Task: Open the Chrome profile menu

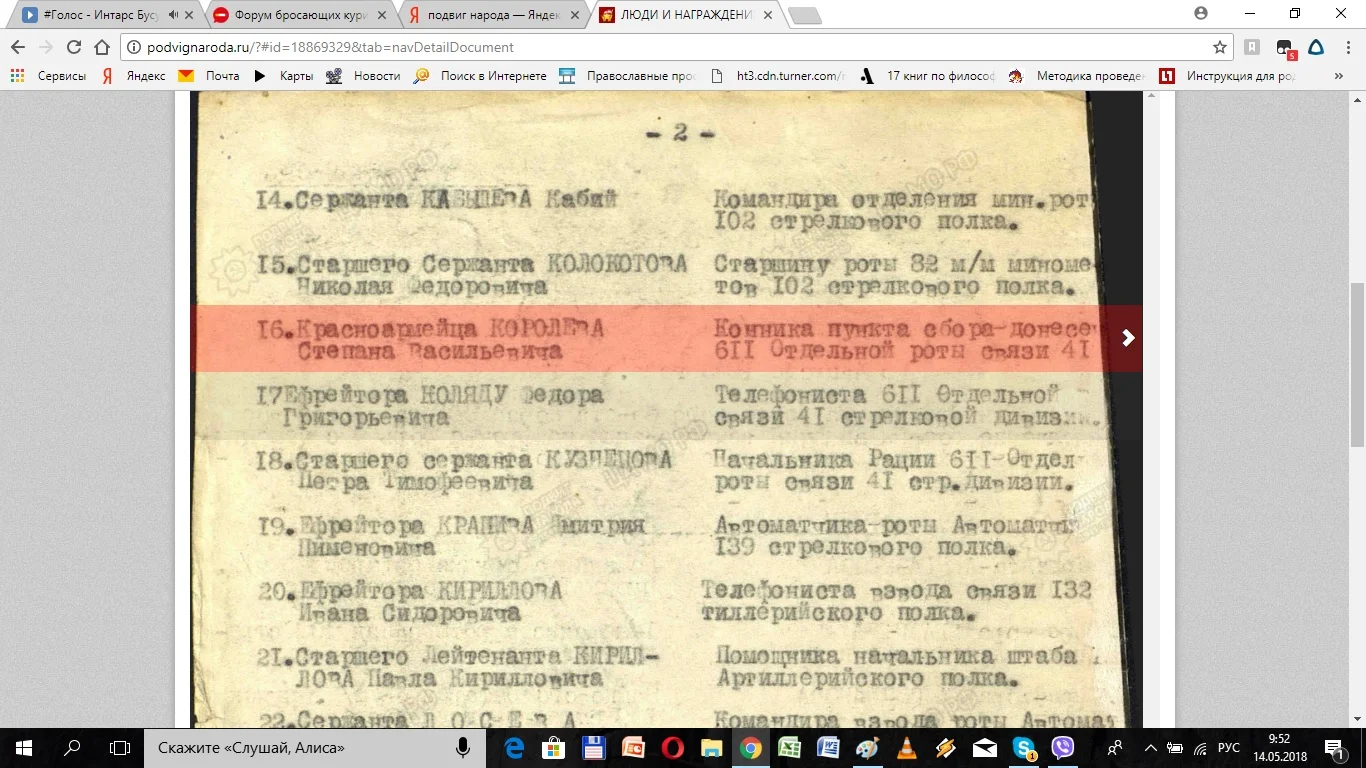Action: (x=1201, y=14)
